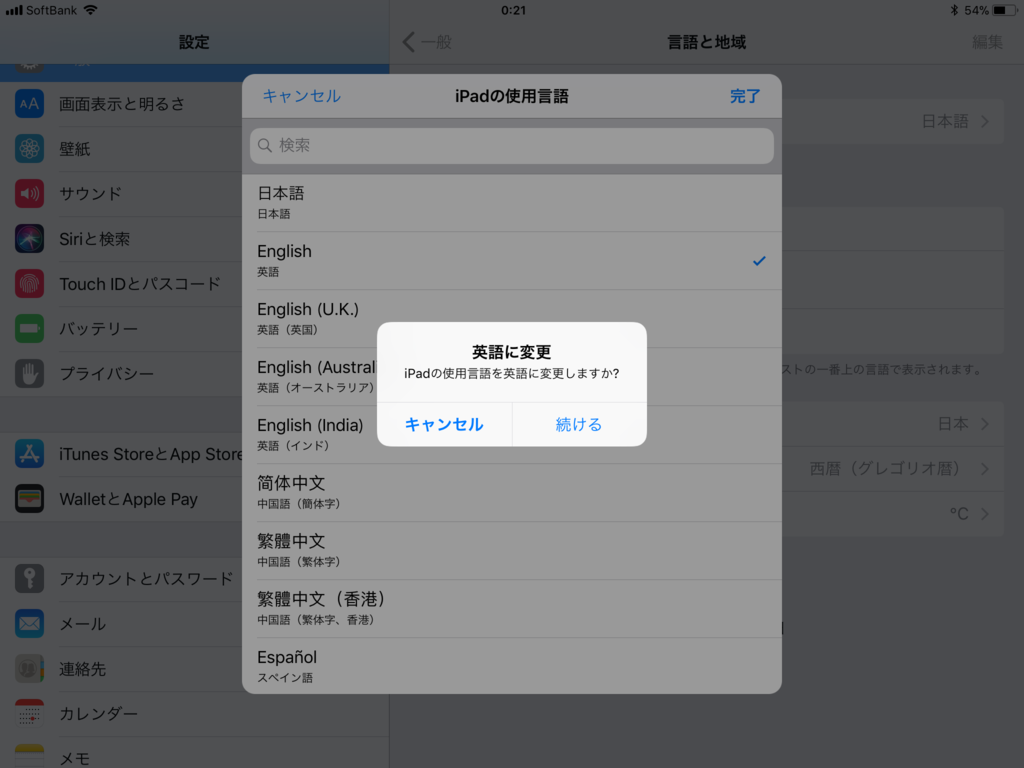Tap the green Battery icon (バッテリー)
The width and height of the screenshot is (1024, 768).
pos(29,328)
